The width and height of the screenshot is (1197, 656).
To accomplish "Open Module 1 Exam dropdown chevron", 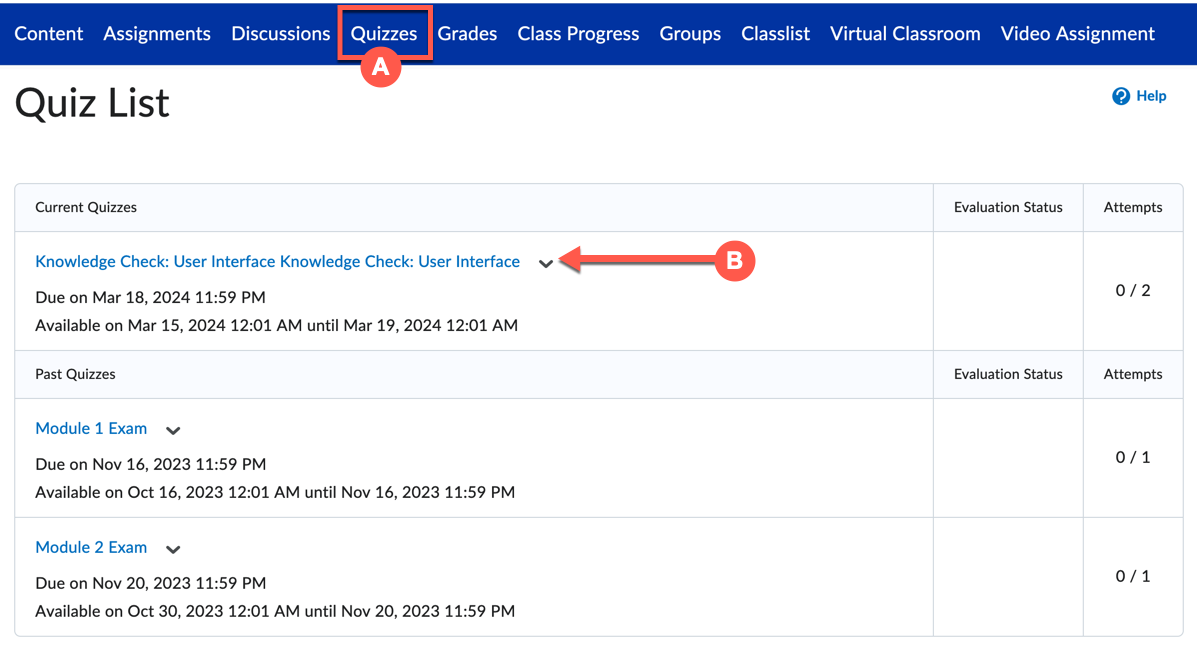I will click(173, 431).
